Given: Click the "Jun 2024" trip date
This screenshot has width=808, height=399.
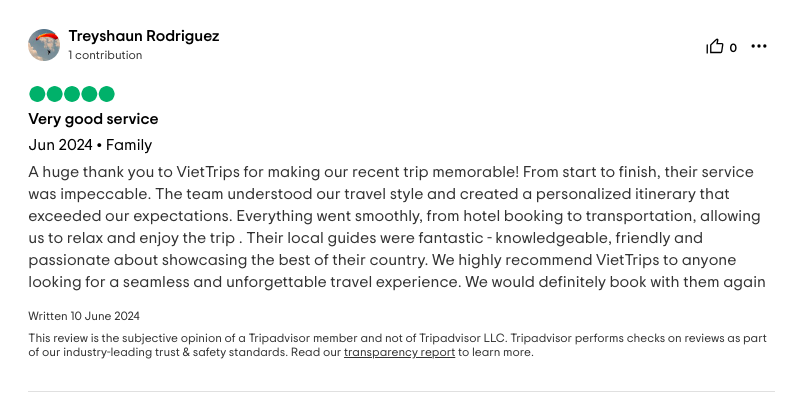Looking at the screenshot, I should (60, 145).
